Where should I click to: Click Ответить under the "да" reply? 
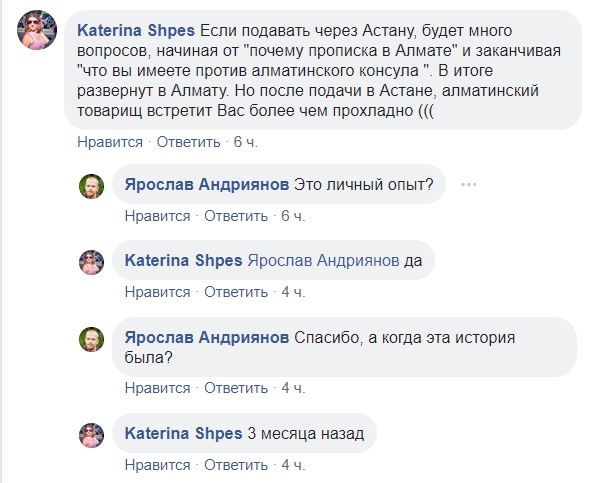[x=237, y=292]
